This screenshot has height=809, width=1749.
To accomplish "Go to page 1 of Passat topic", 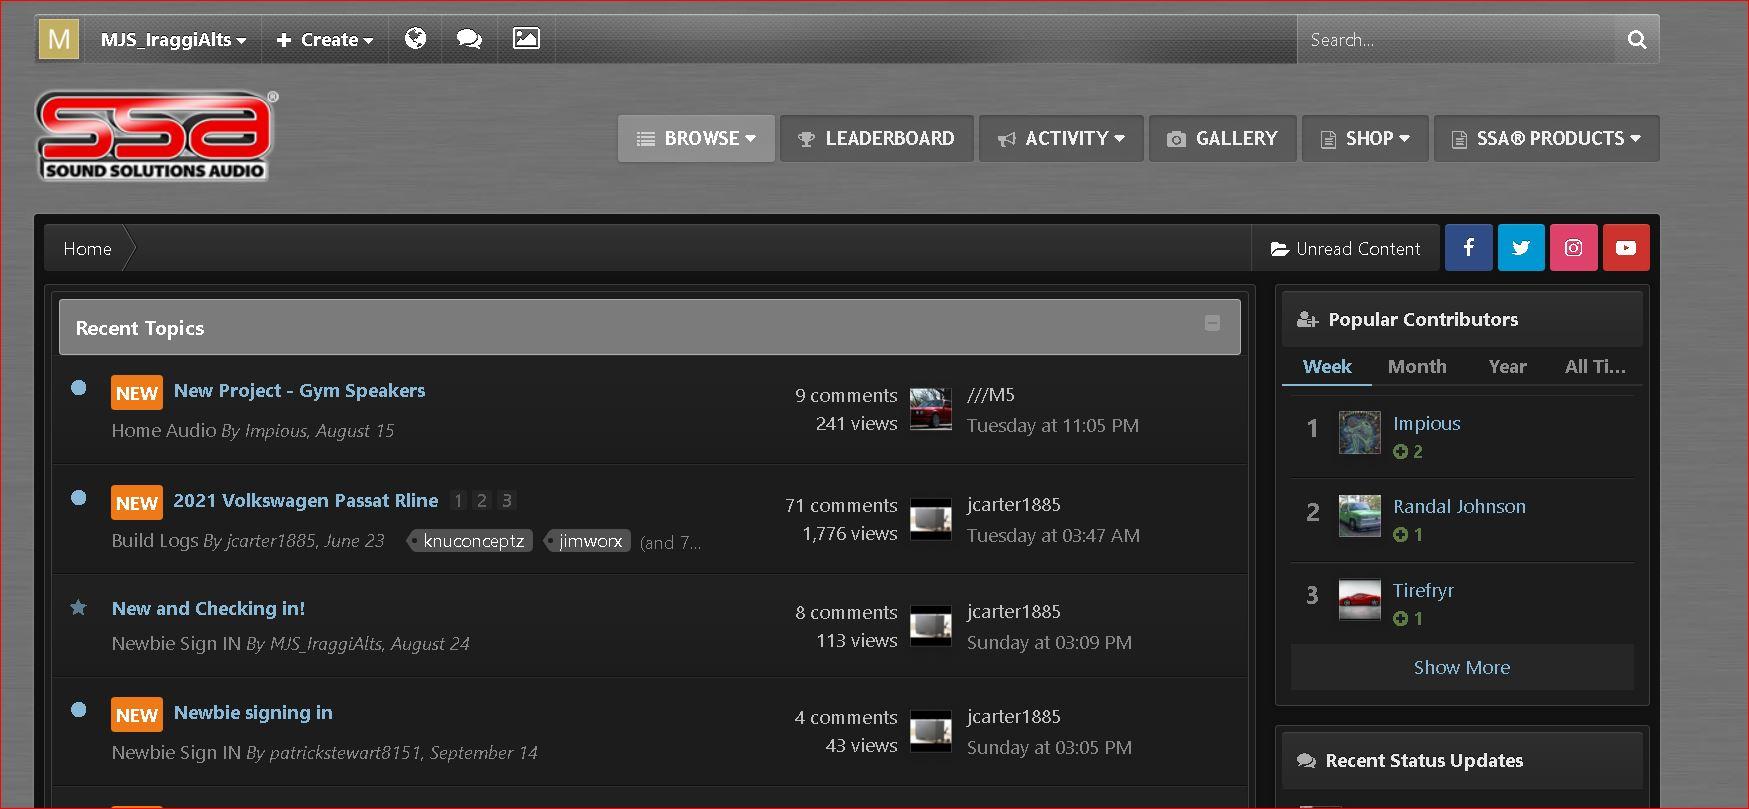I will click(x=458, y=500).
